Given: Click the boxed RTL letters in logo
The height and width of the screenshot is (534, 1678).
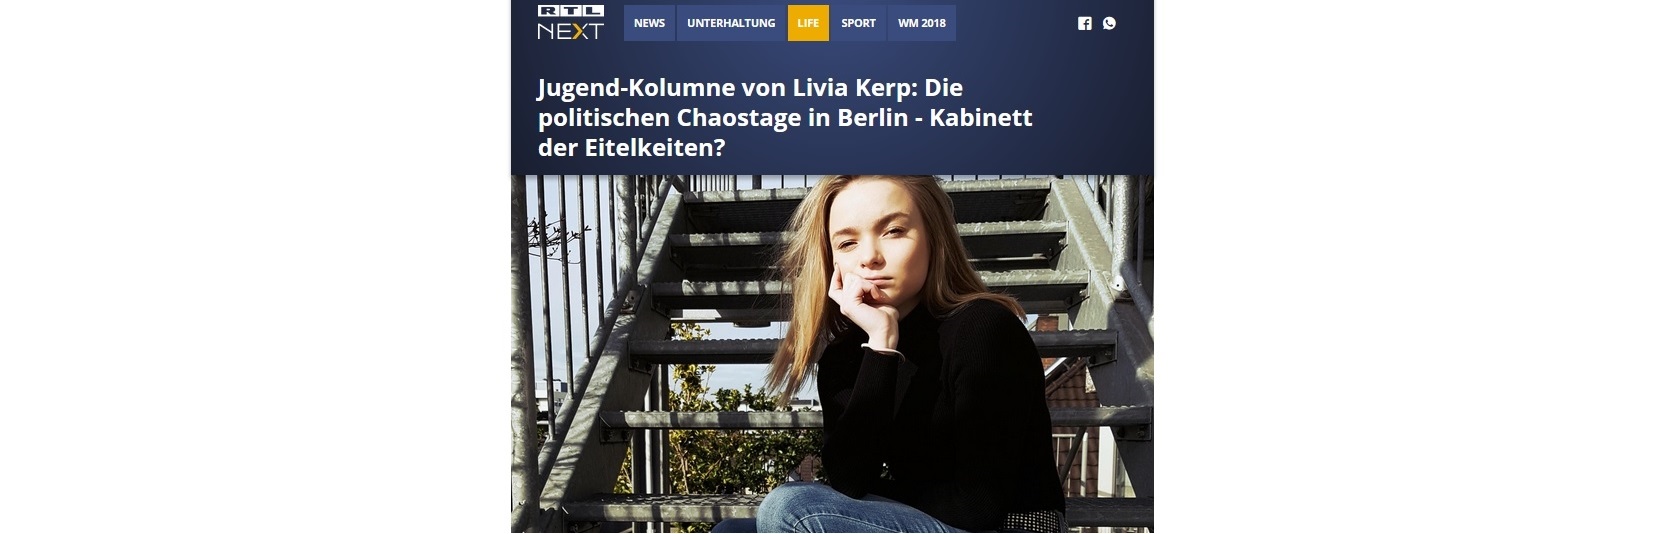Looking at the screenshot, I should point(570,11).
